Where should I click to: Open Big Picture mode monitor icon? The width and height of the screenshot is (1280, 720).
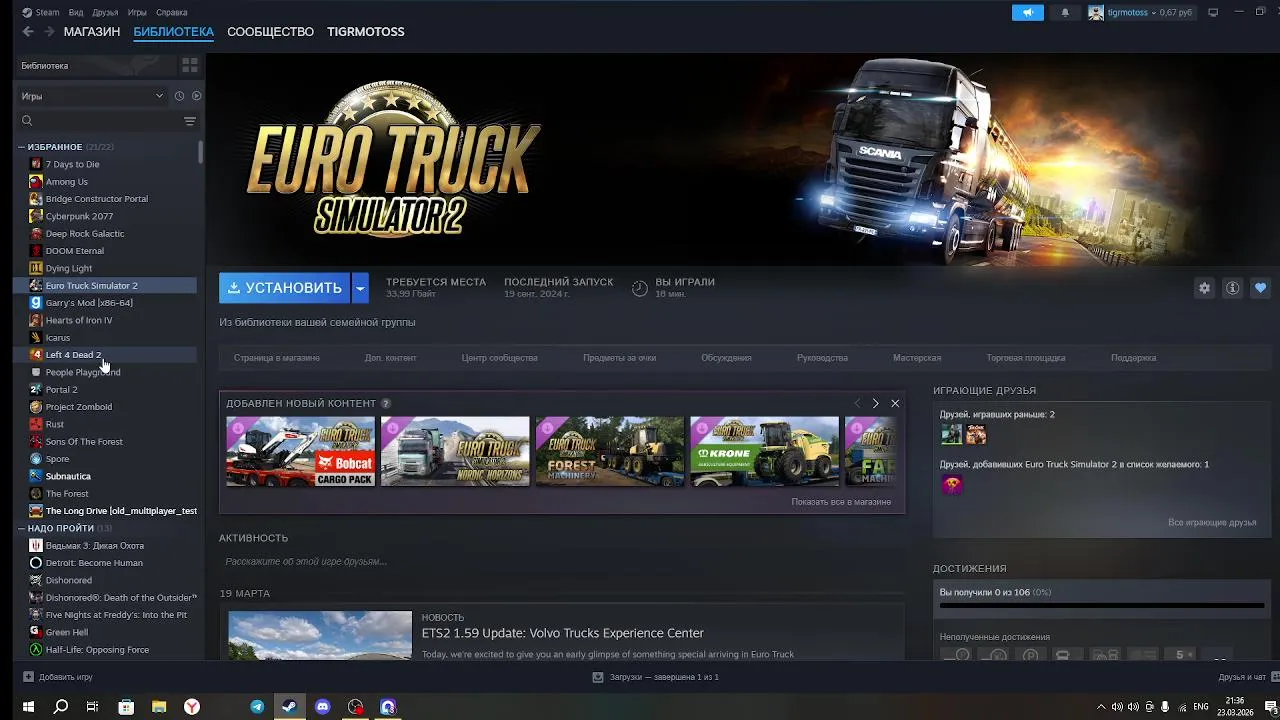click(x=1213, y=12)
